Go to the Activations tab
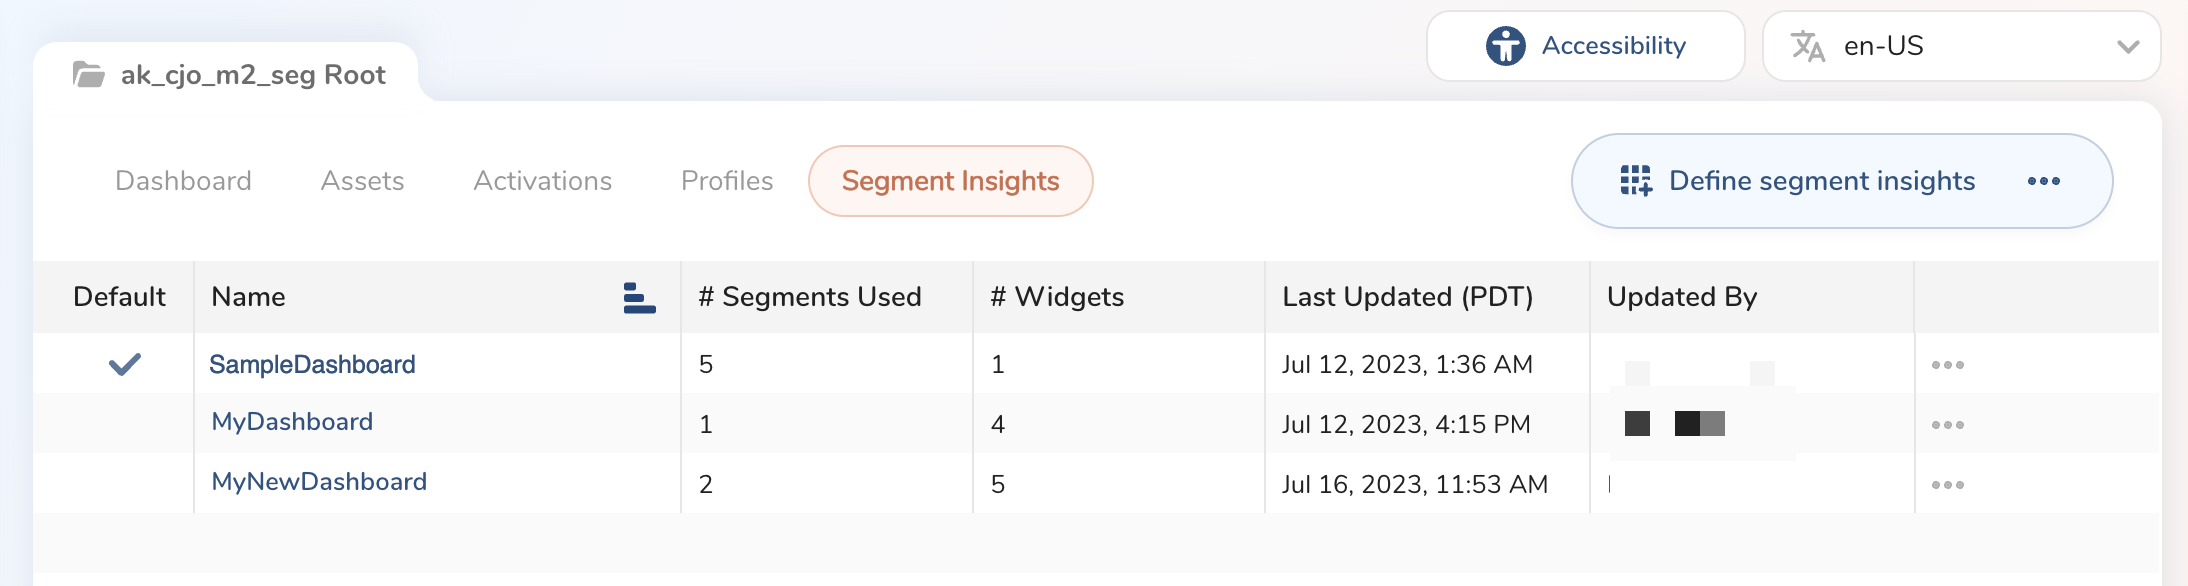Screen dimensions: 2188x586 542,181
